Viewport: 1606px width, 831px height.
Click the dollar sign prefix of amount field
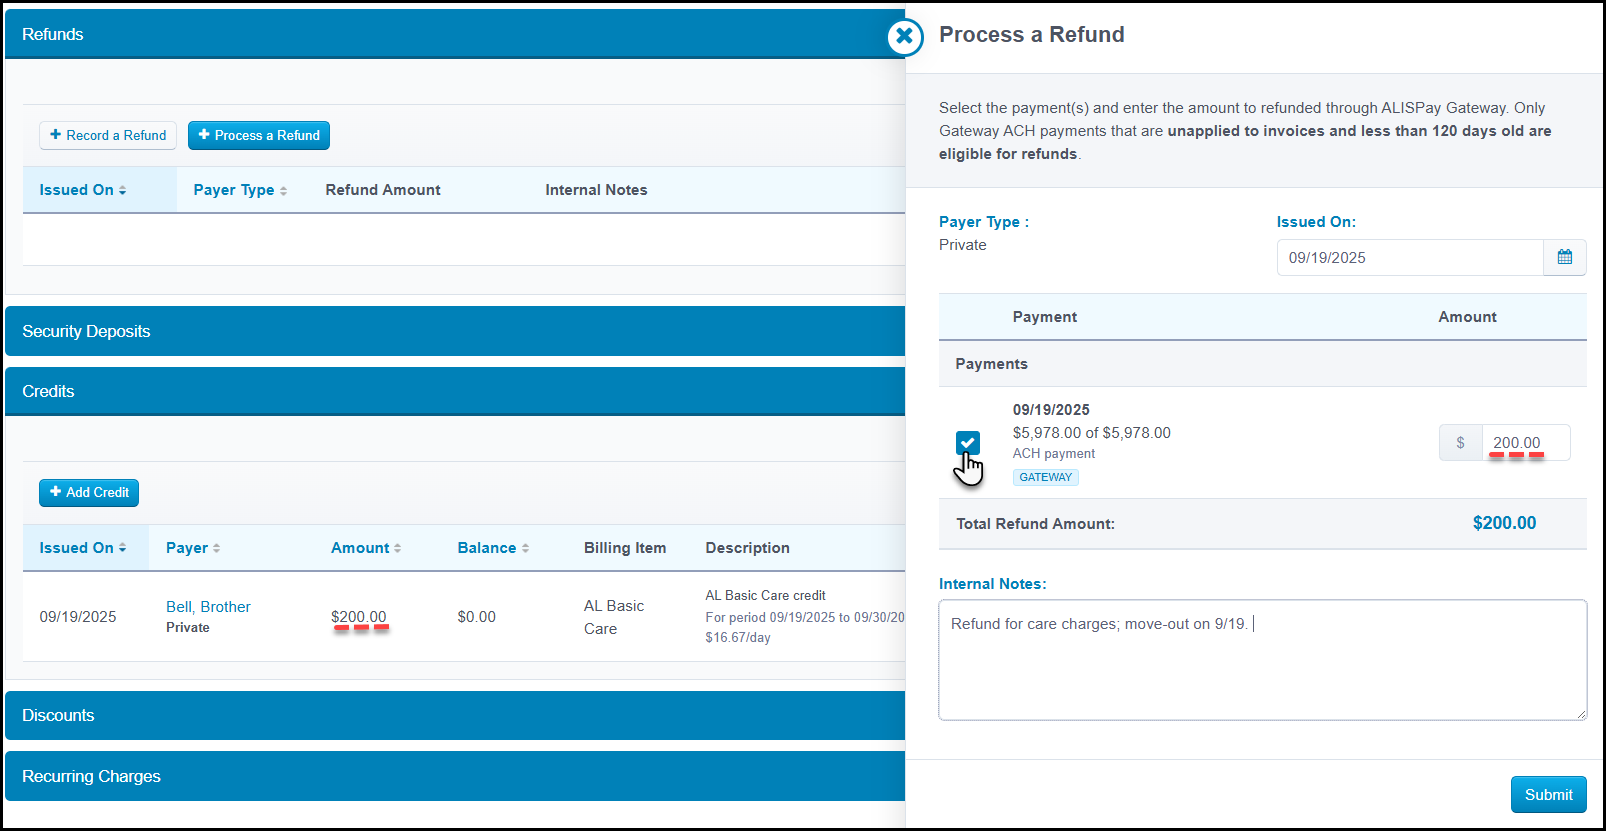[x=1460, y=443]
